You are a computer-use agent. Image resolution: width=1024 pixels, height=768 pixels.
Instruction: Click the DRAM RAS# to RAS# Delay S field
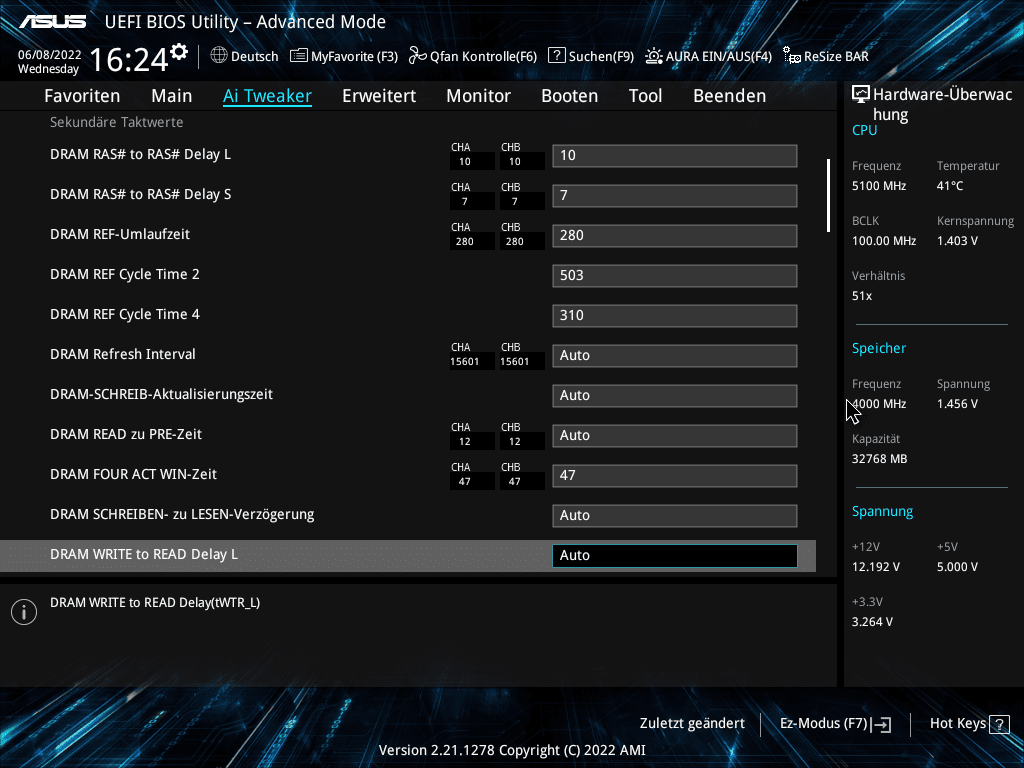[x=675, y=195]
